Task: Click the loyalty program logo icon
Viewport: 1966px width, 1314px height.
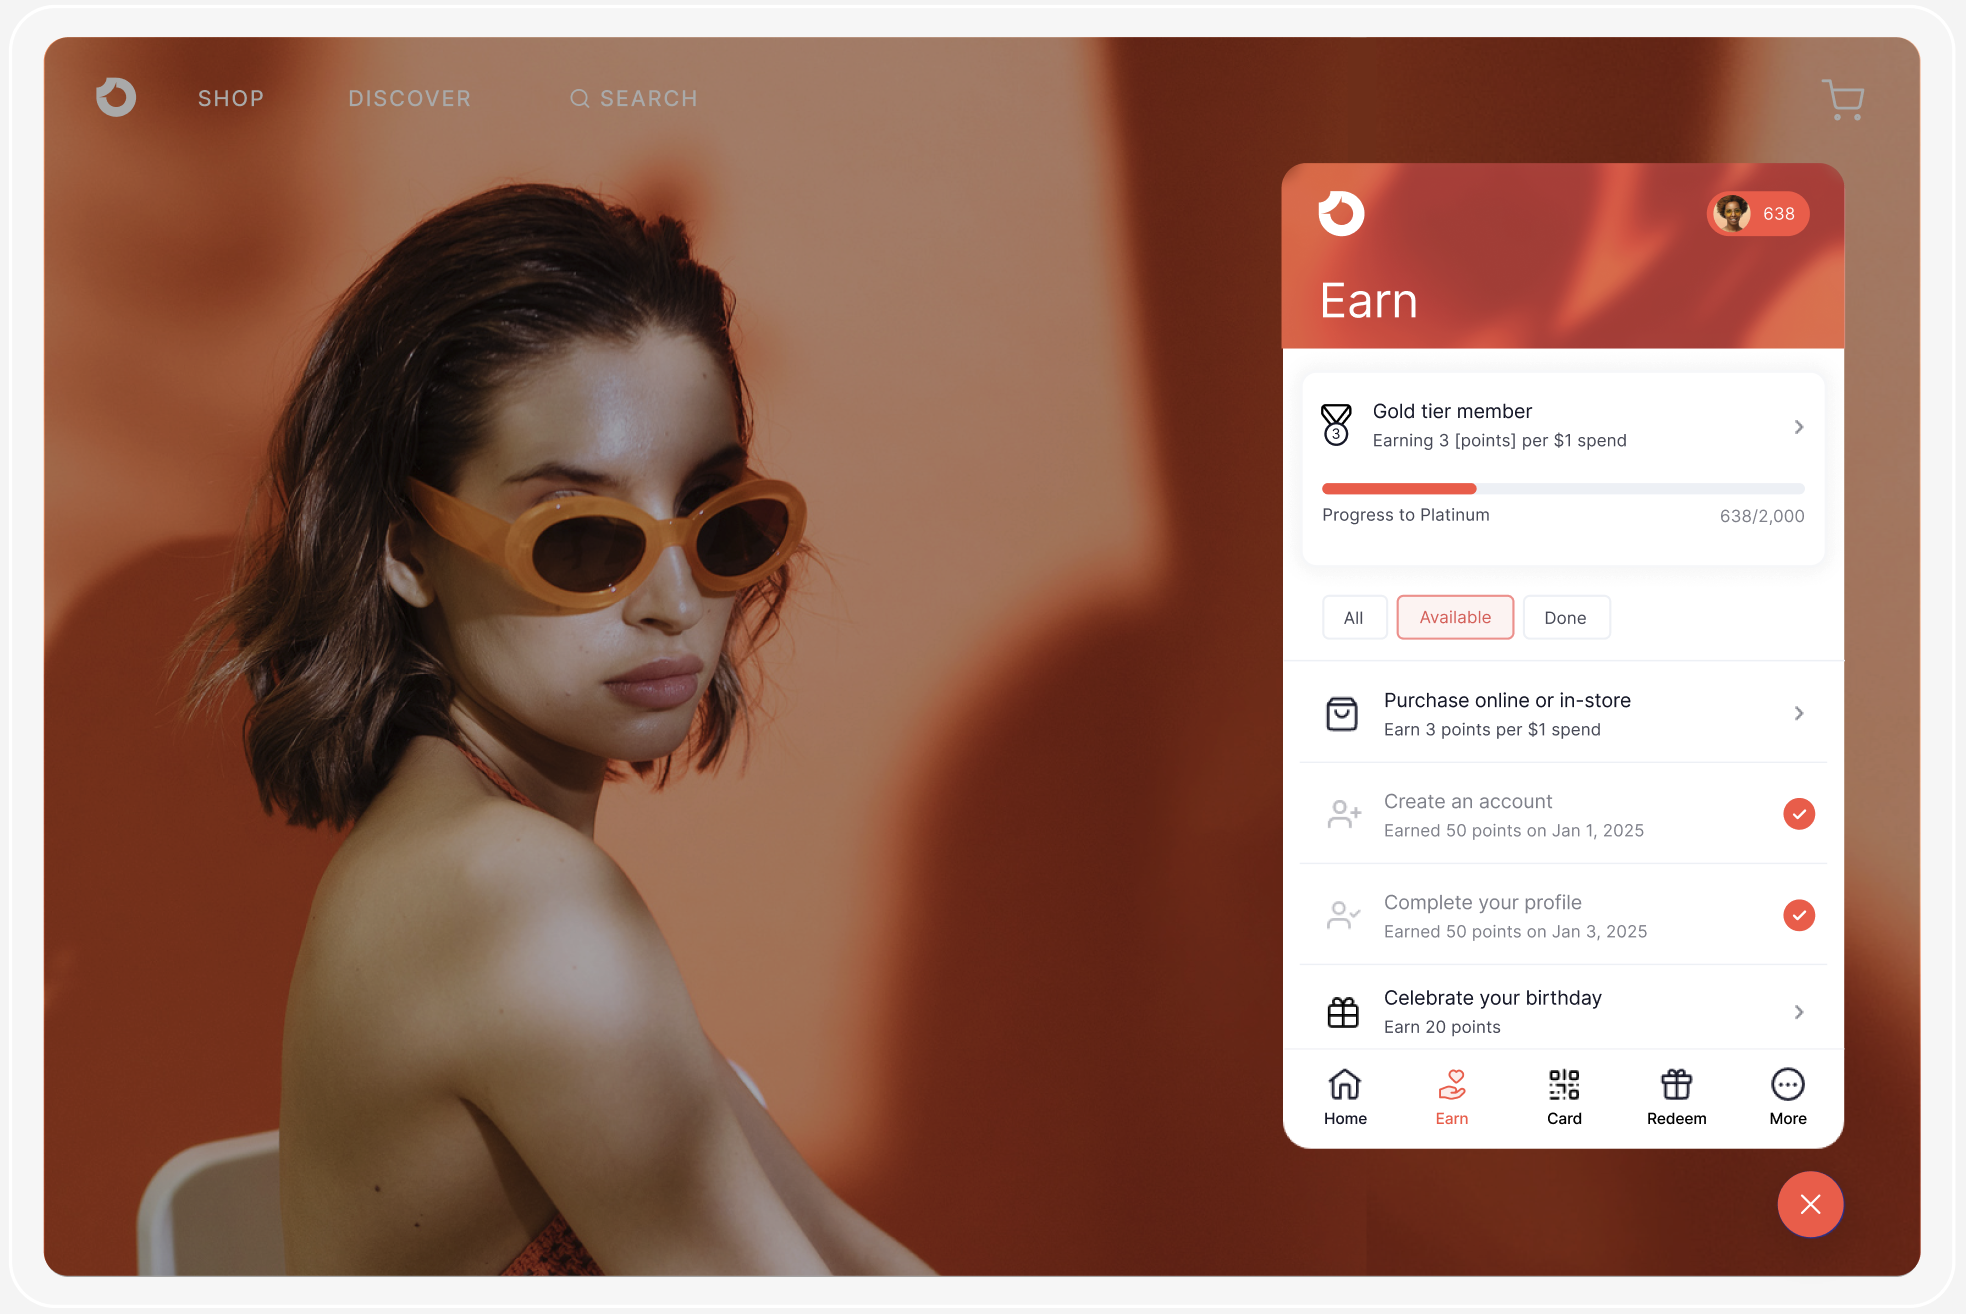Action: coord(1339,211)
